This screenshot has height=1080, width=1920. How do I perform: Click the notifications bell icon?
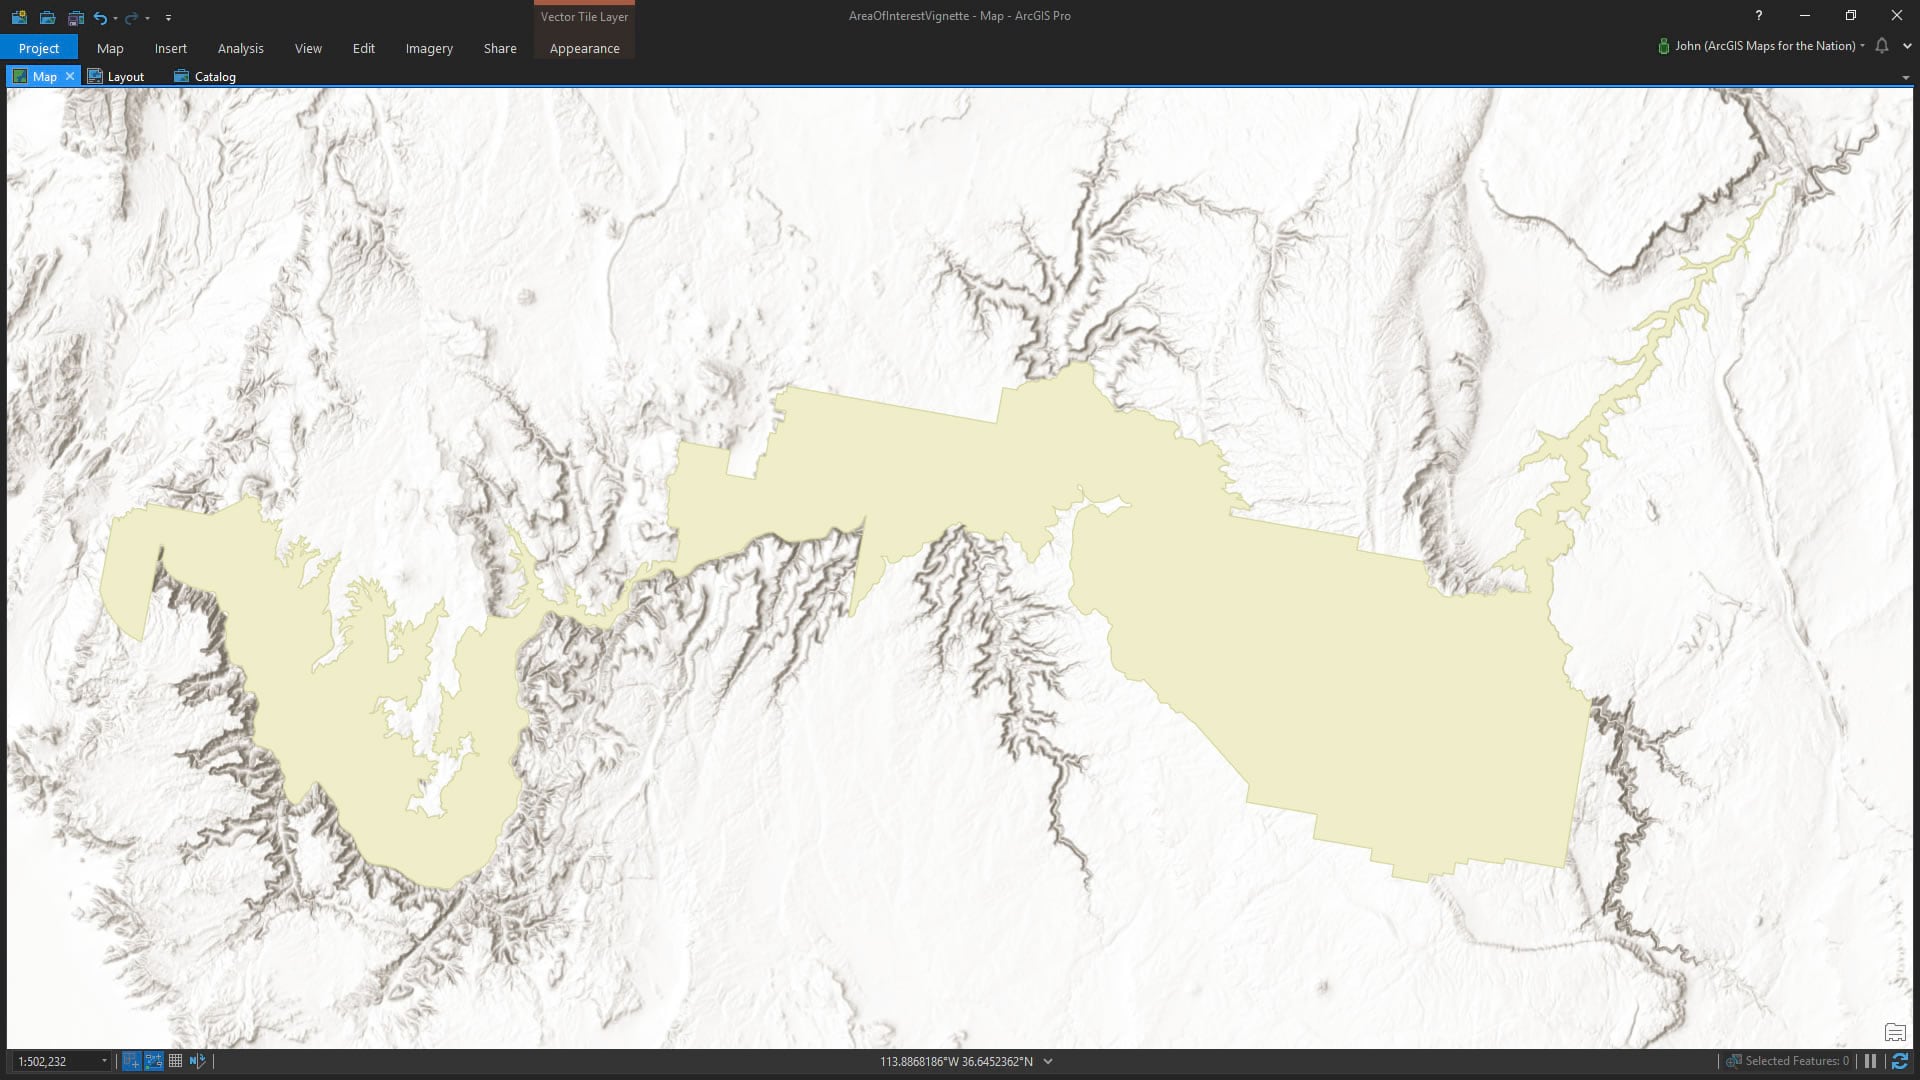coord(1882,46)
